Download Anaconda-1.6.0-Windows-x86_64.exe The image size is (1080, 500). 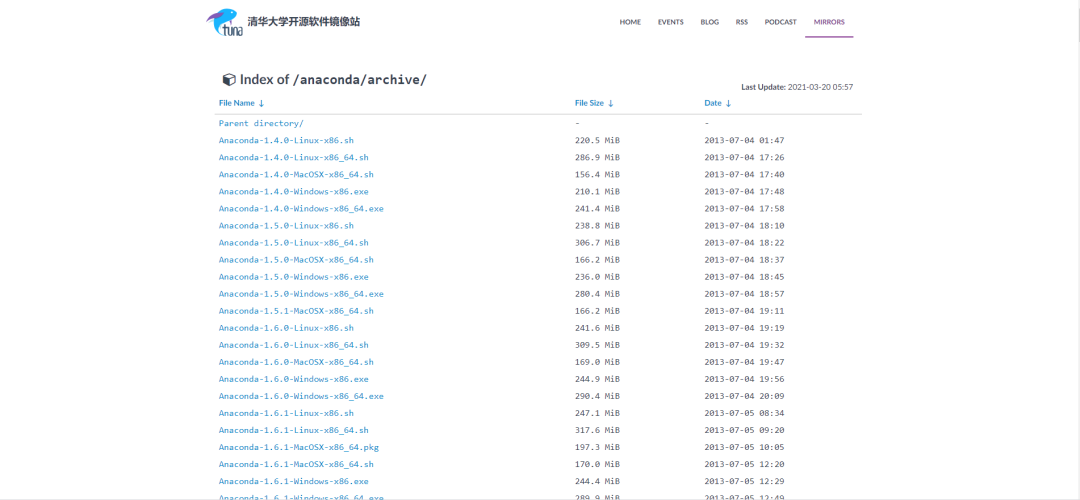[x=301, y=396]
